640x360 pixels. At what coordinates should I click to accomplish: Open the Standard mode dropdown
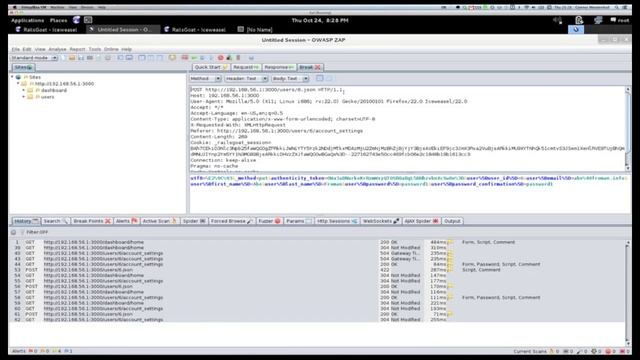tap(34, 58)
